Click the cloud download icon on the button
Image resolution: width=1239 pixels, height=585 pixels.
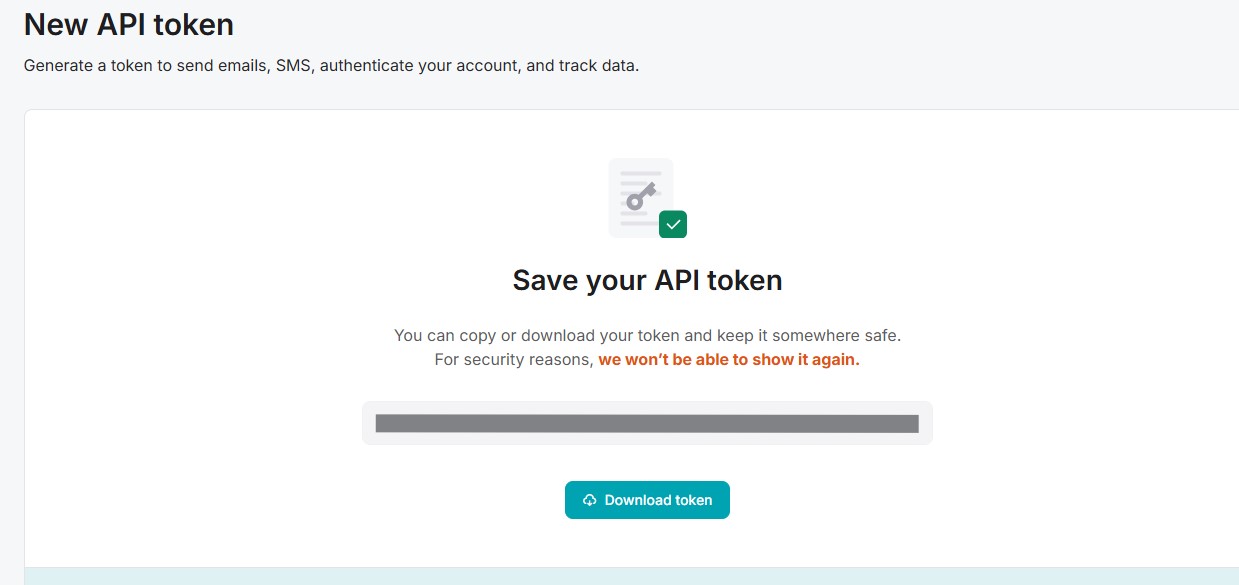coord(590,500)
